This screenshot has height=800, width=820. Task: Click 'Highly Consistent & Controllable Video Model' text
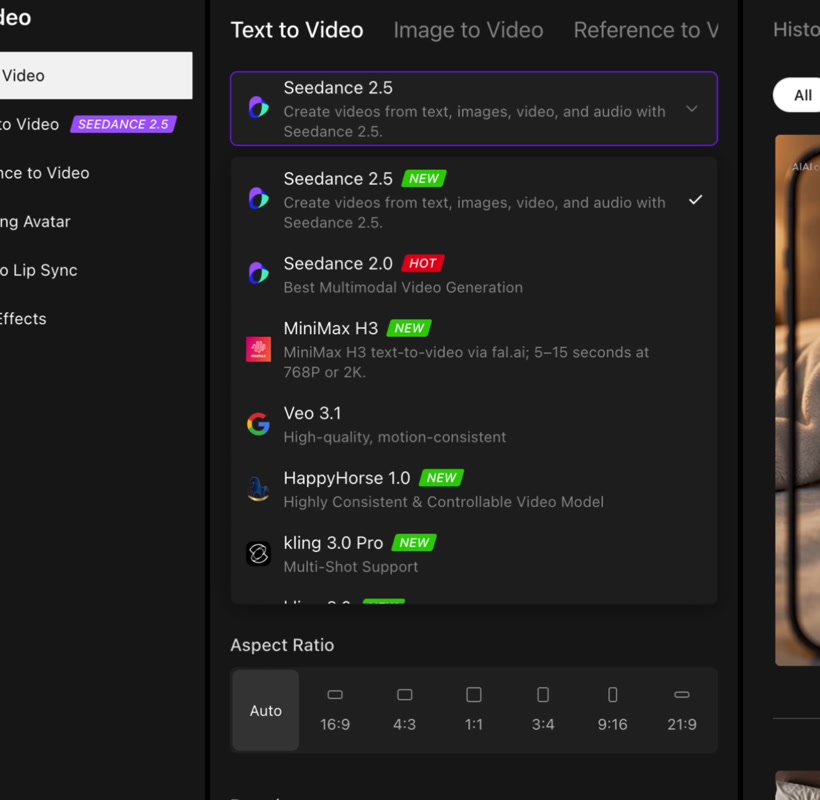point(443,501)
